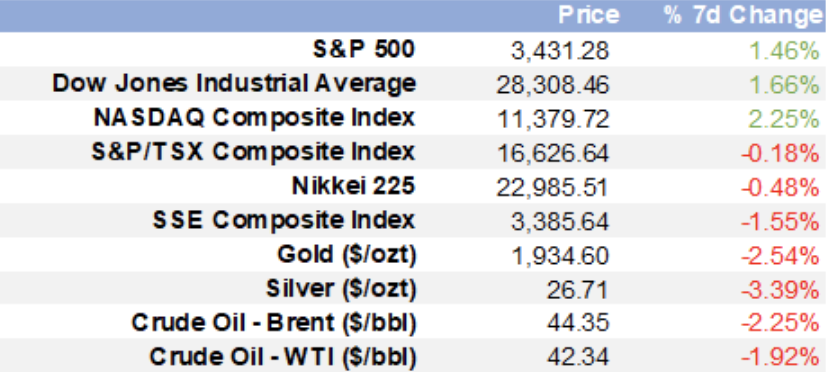Select the Silver ($/ozt) label
This screenshot has width=826, height=372.
(x=341, y=289)
